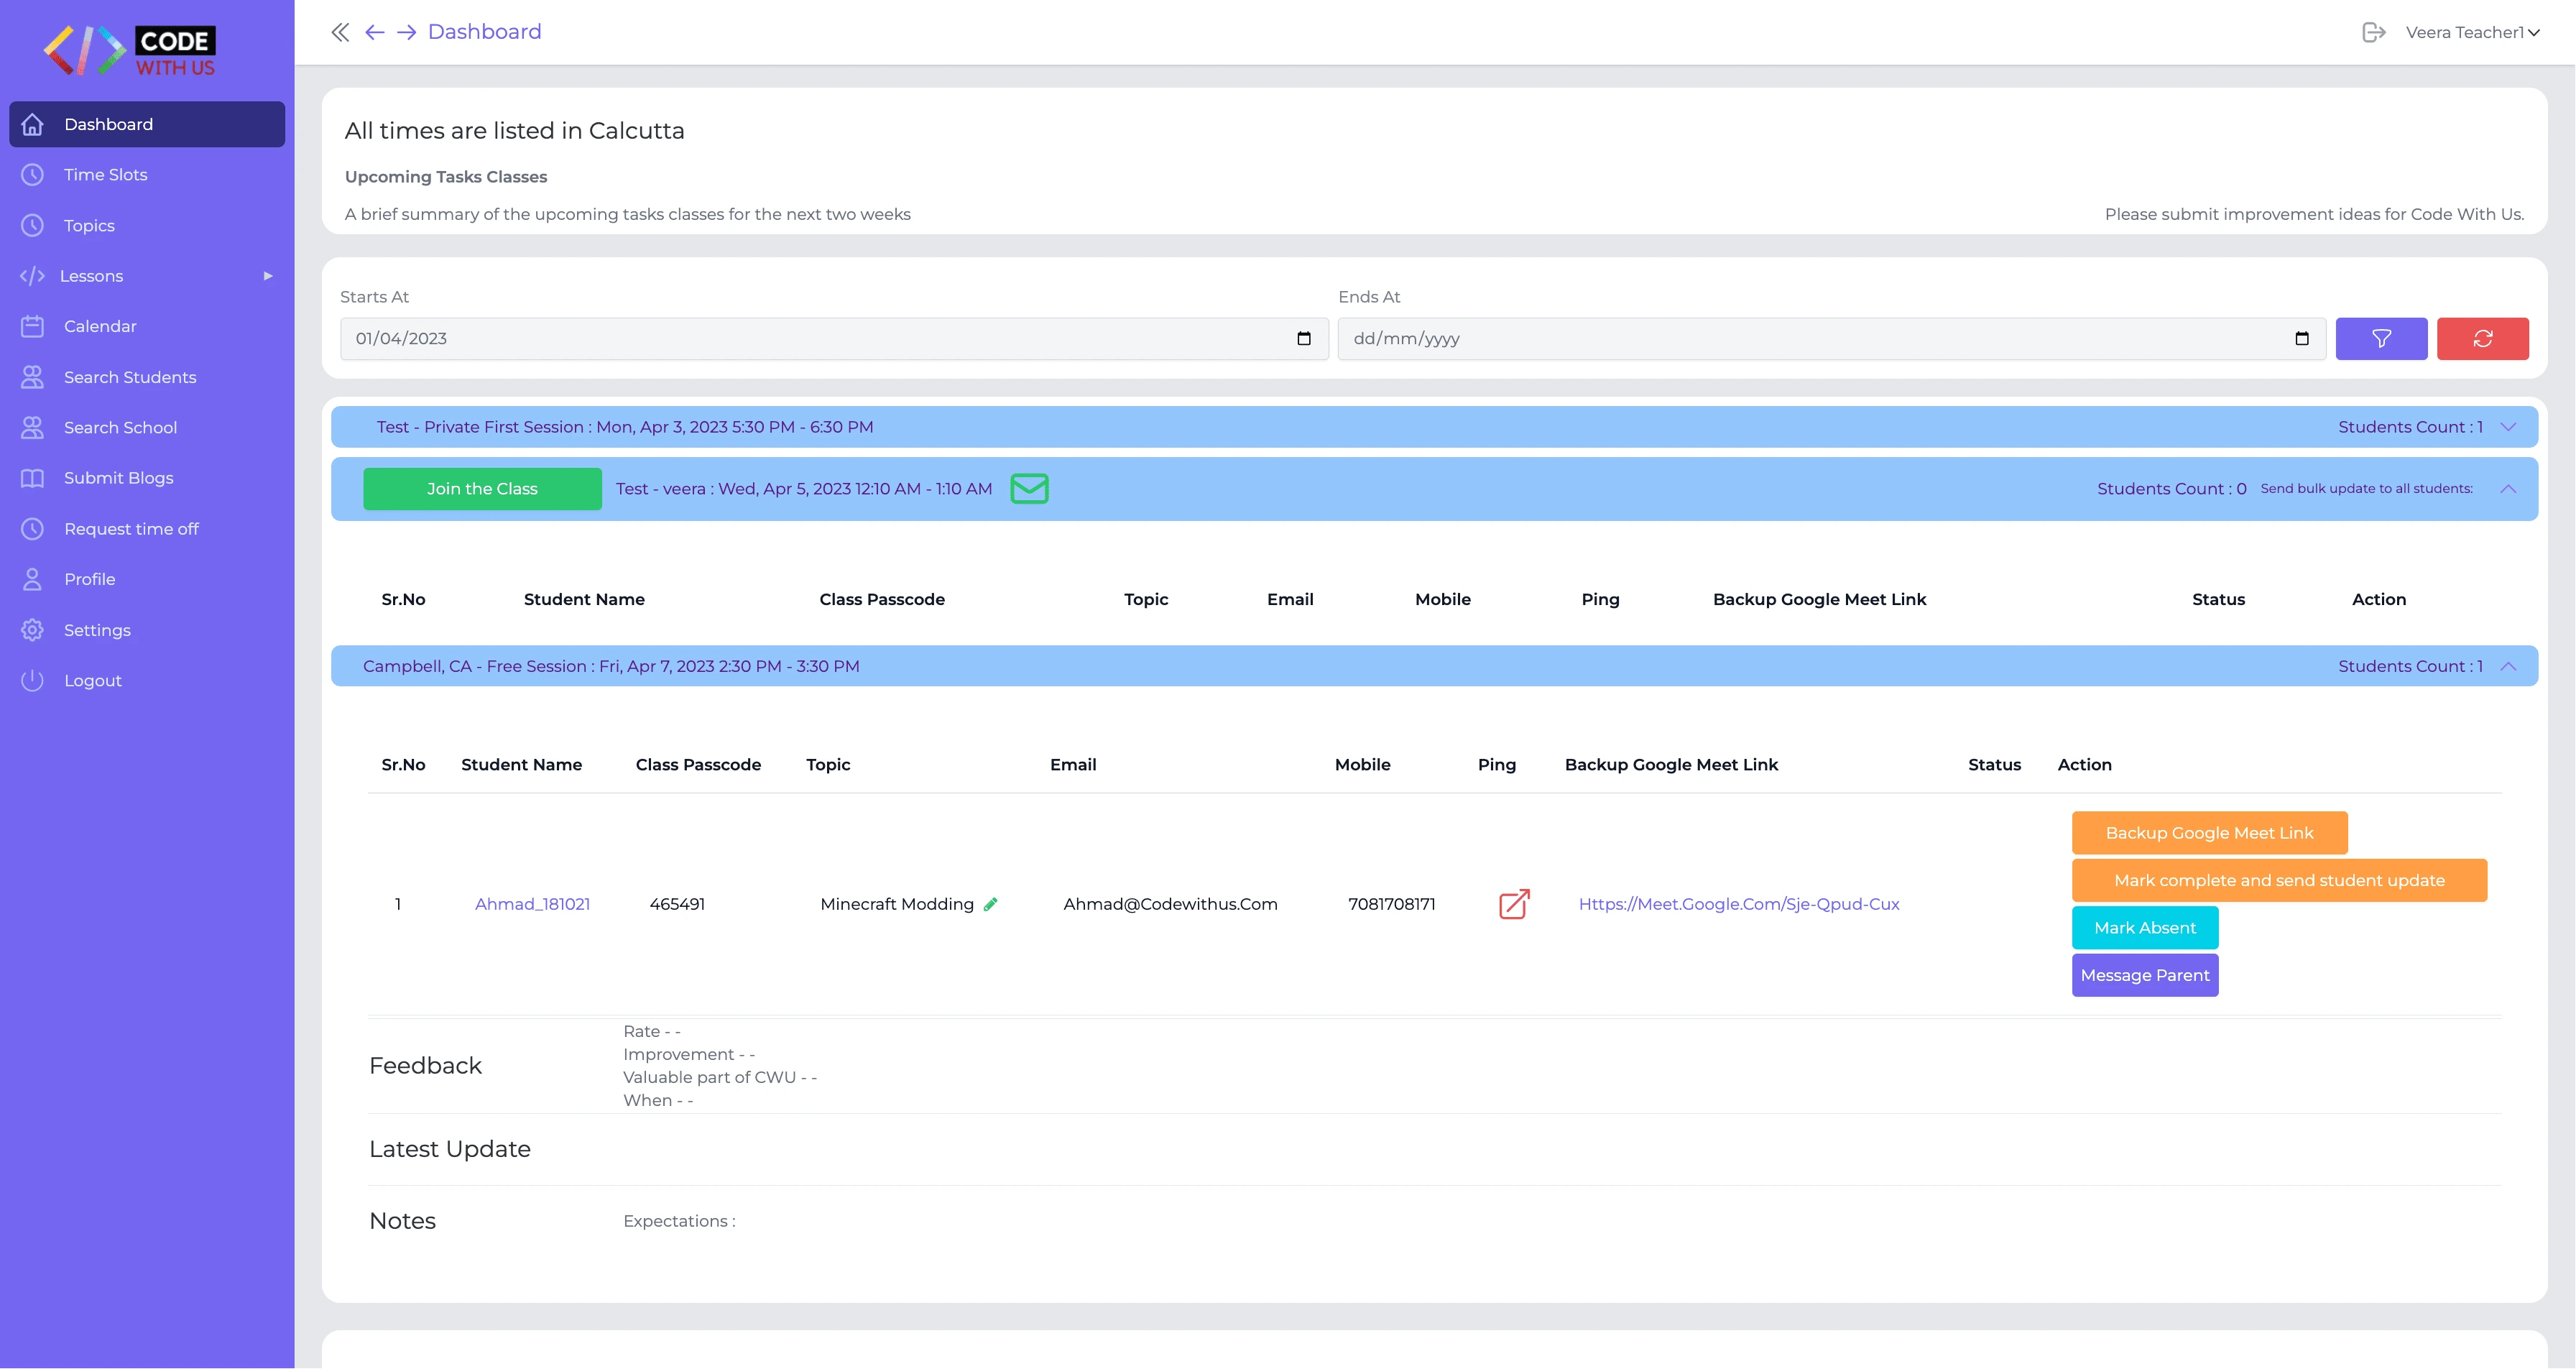Click improvement ideas for Code With Us text
2576x1369 pixels.
2314,214
